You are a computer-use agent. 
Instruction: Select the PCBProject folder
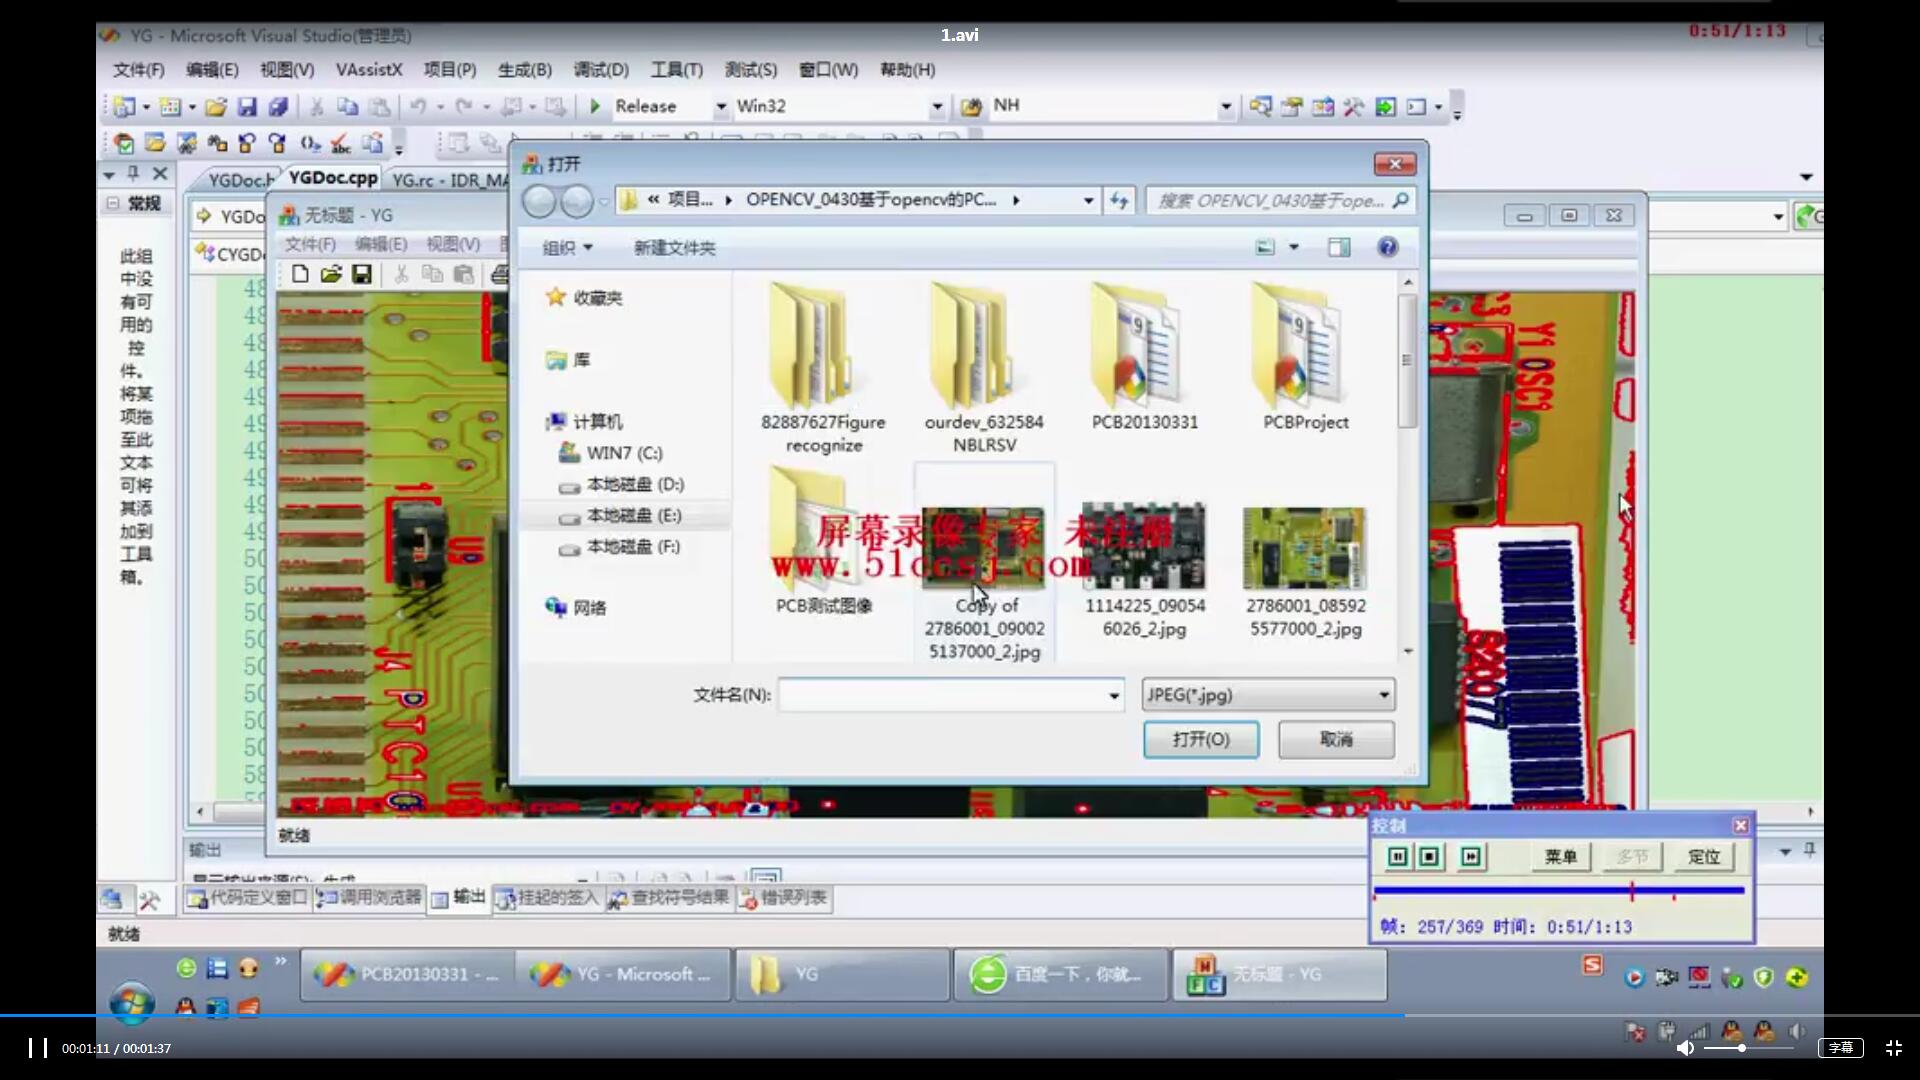(x=1305, y=358)
